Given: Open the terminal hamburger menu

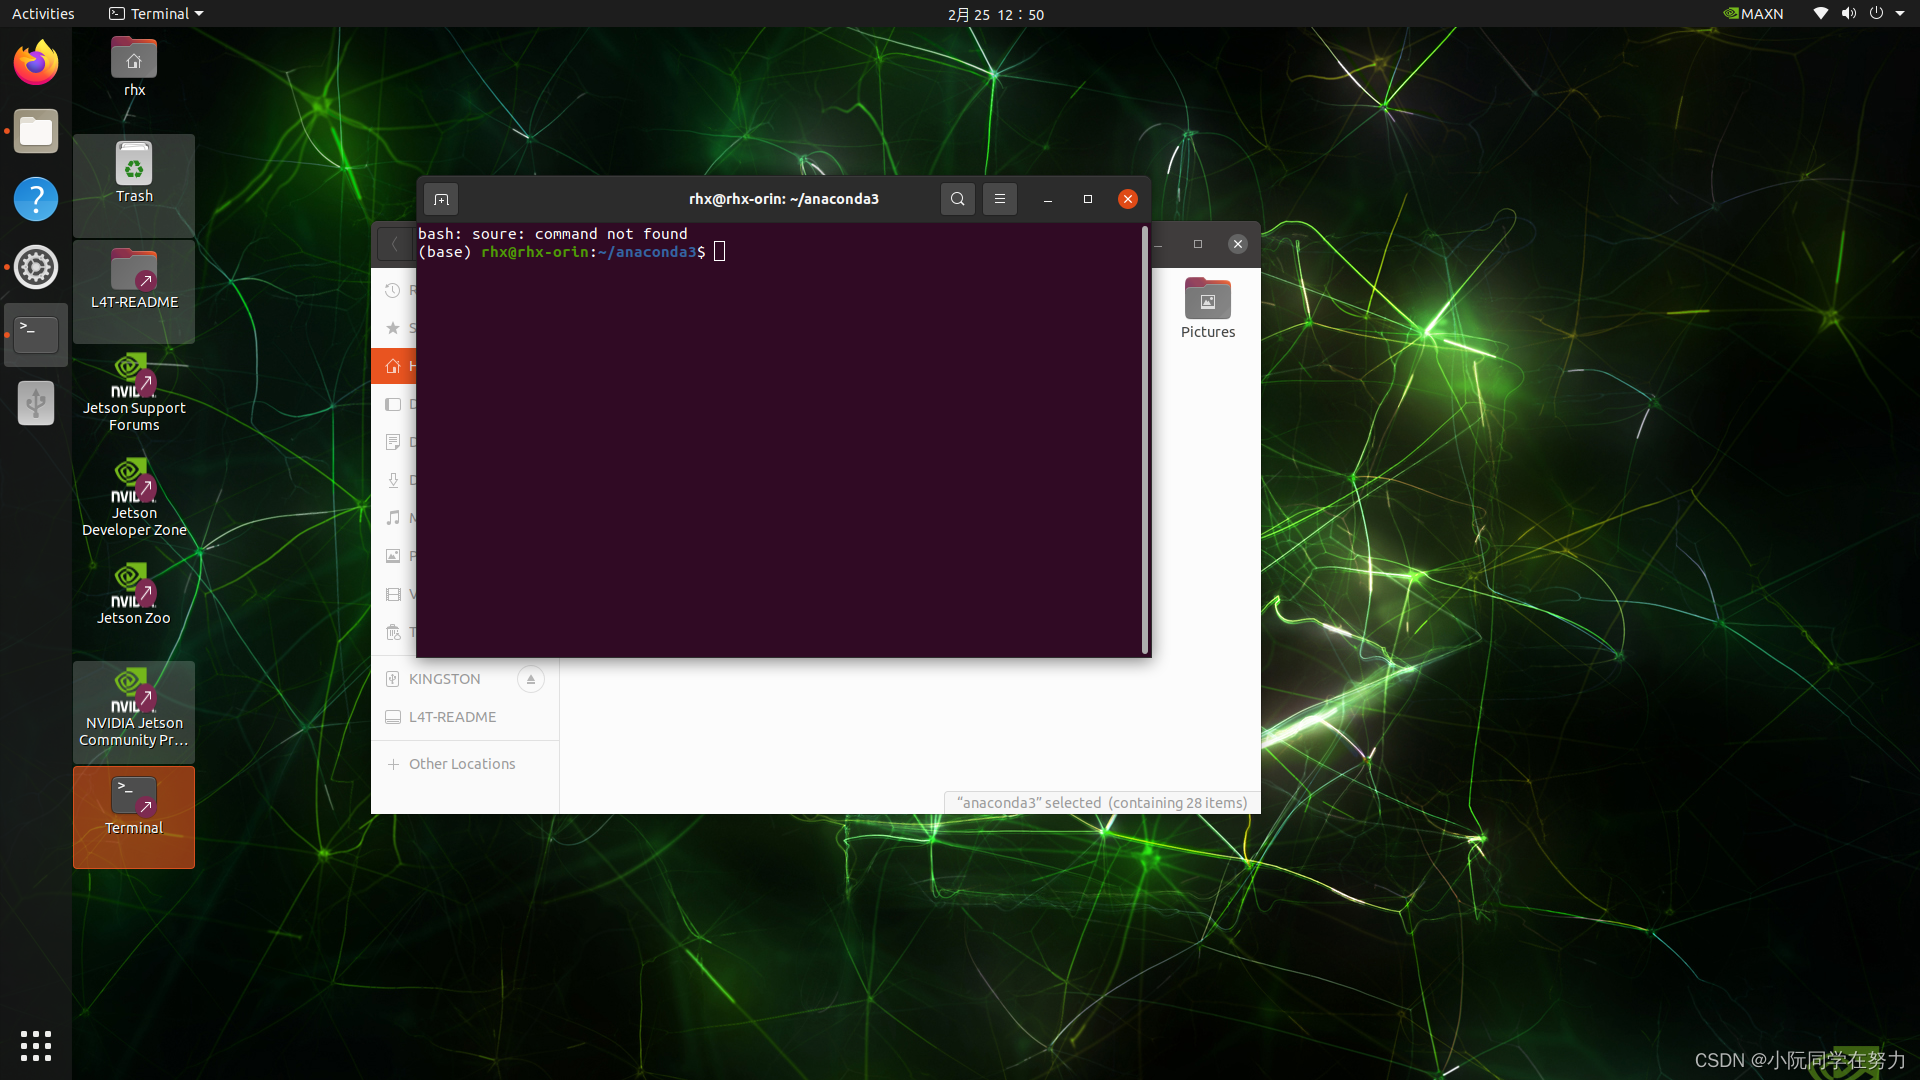Looking at the screenshot, I should (999, 199).
